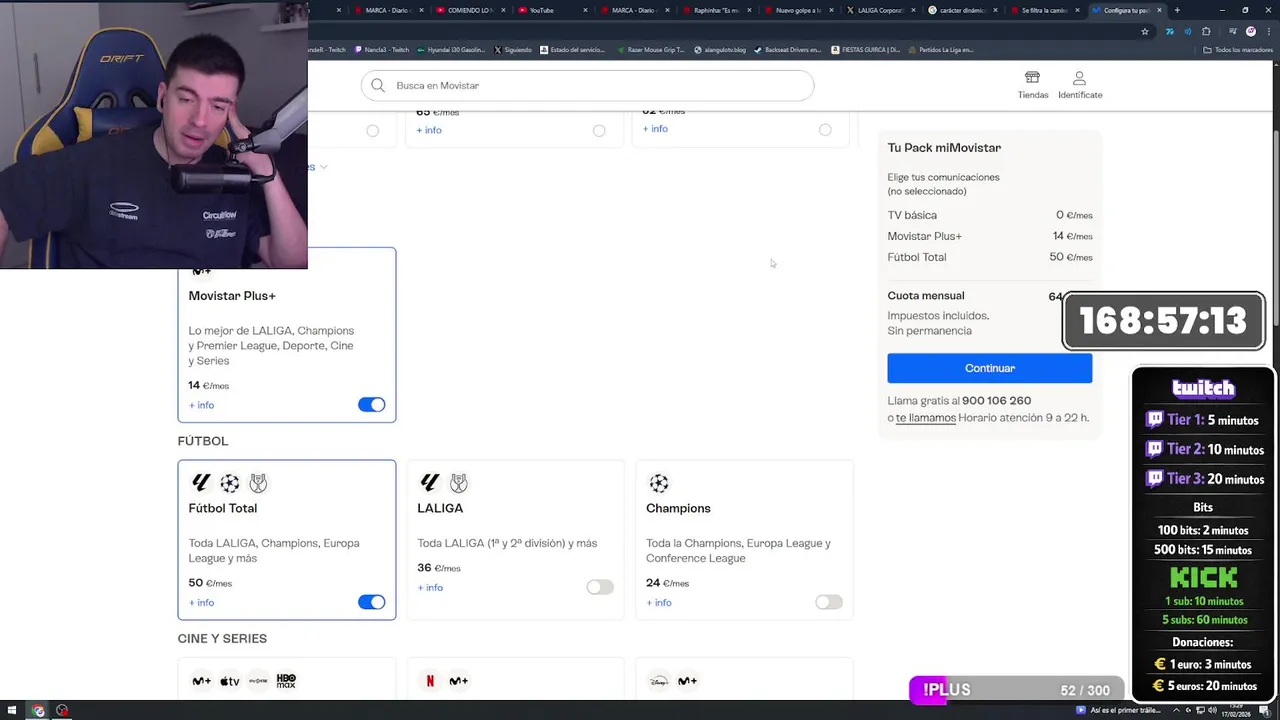Enable the LALIGA 36 €/mes toggle
The width and height of the screenshot is (1280, 720).
[600, 587]
